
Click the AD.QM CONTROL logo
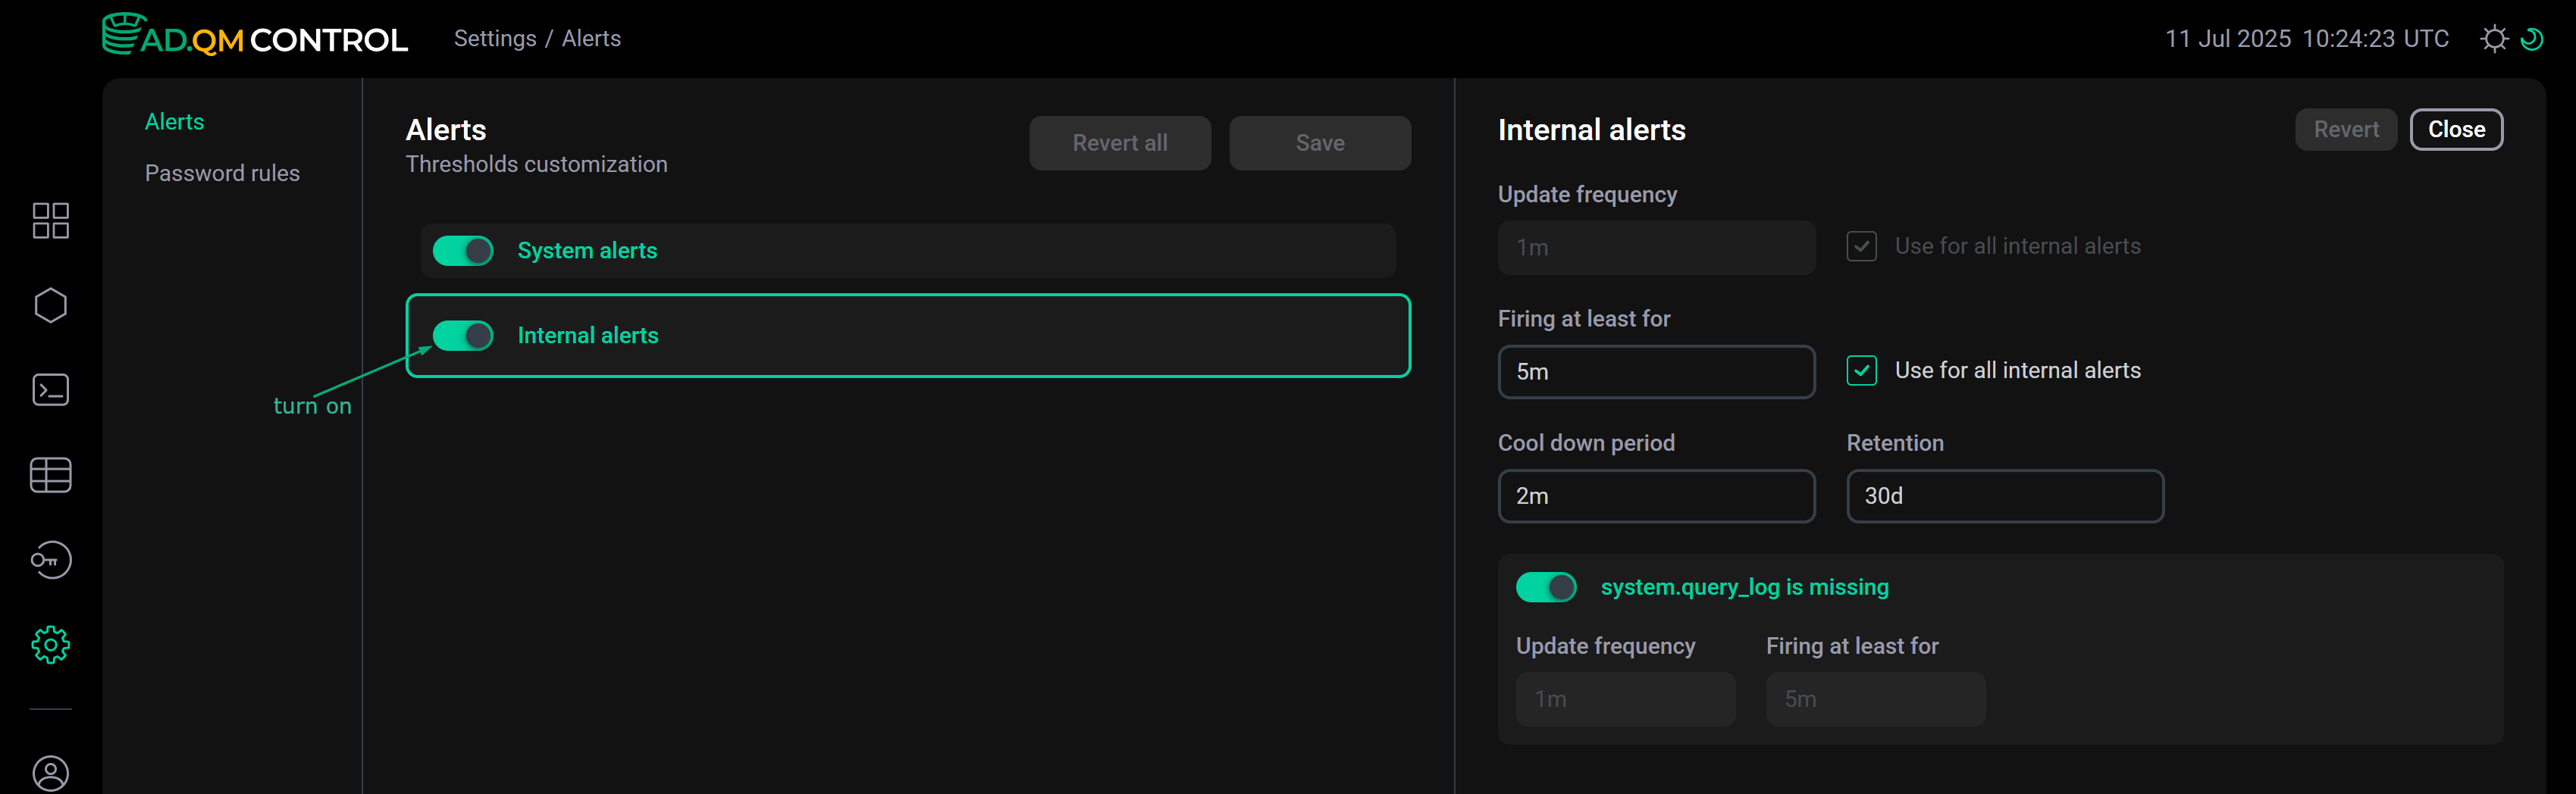(256, 37)
